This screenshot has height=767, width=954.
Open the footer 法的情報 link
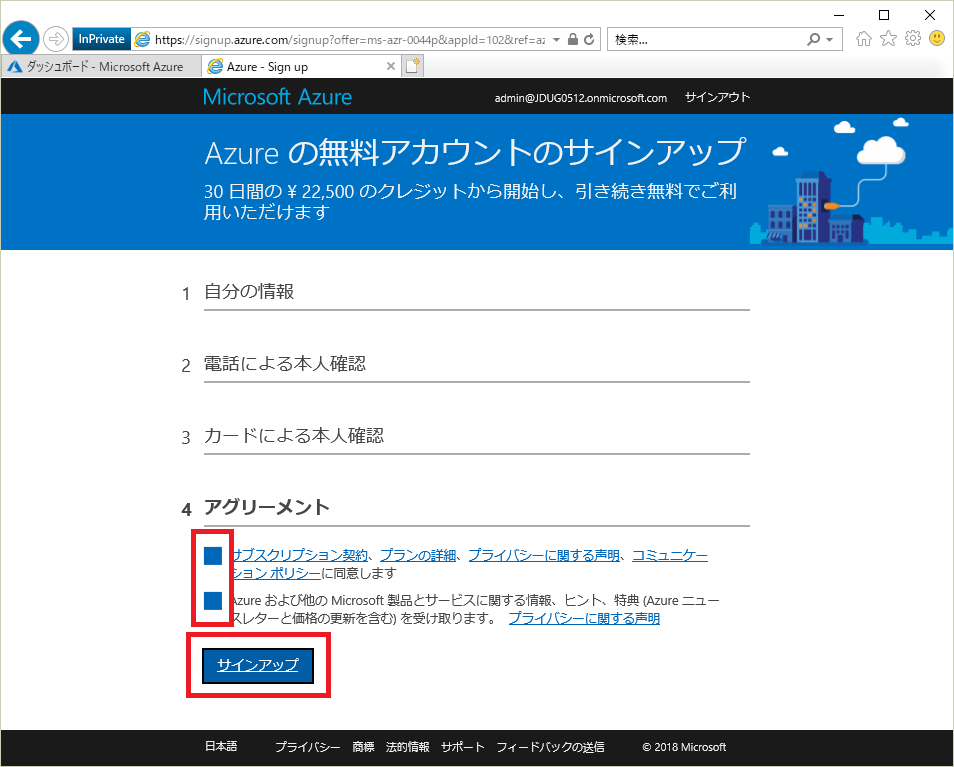(408, 747)
